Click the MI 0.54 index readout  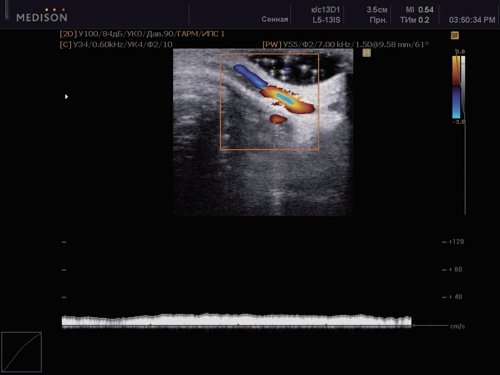click(419, 10)
